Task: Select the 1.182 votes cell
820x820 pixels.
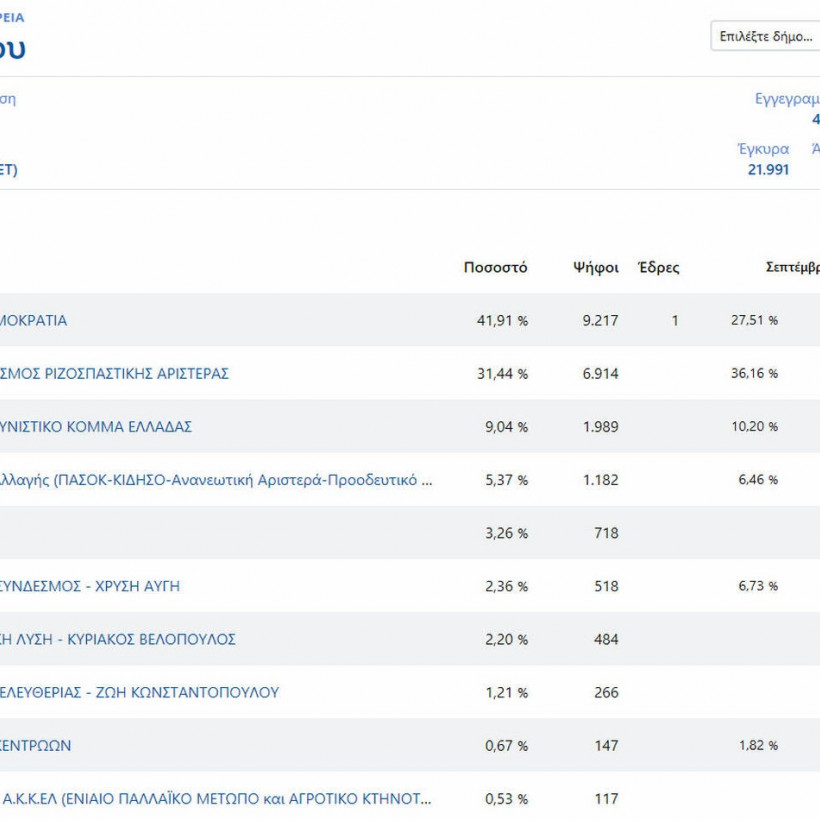Action: coord(600,480)
